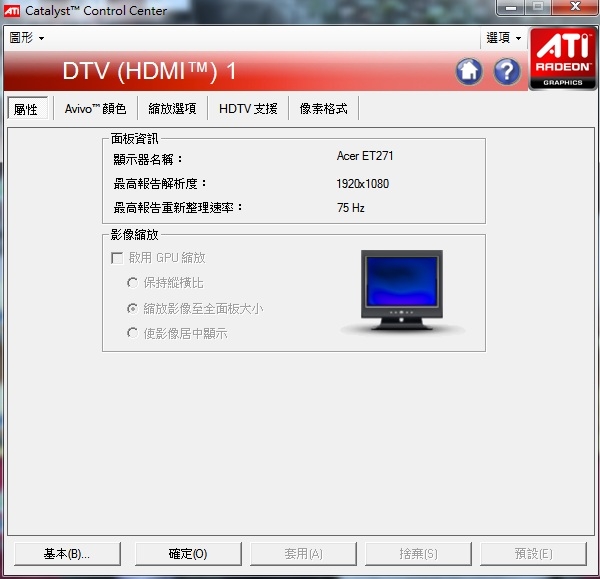
Task: Minimize the Catalyst Control Center window
Action: pyautogui.click(x=511, y=7)
